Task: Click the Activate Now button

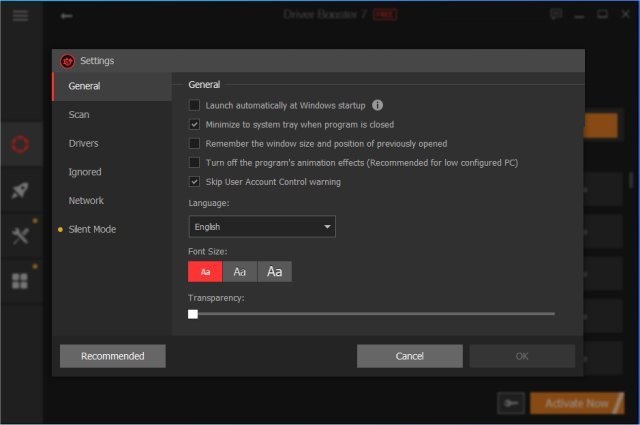Action: pos(577,403)
